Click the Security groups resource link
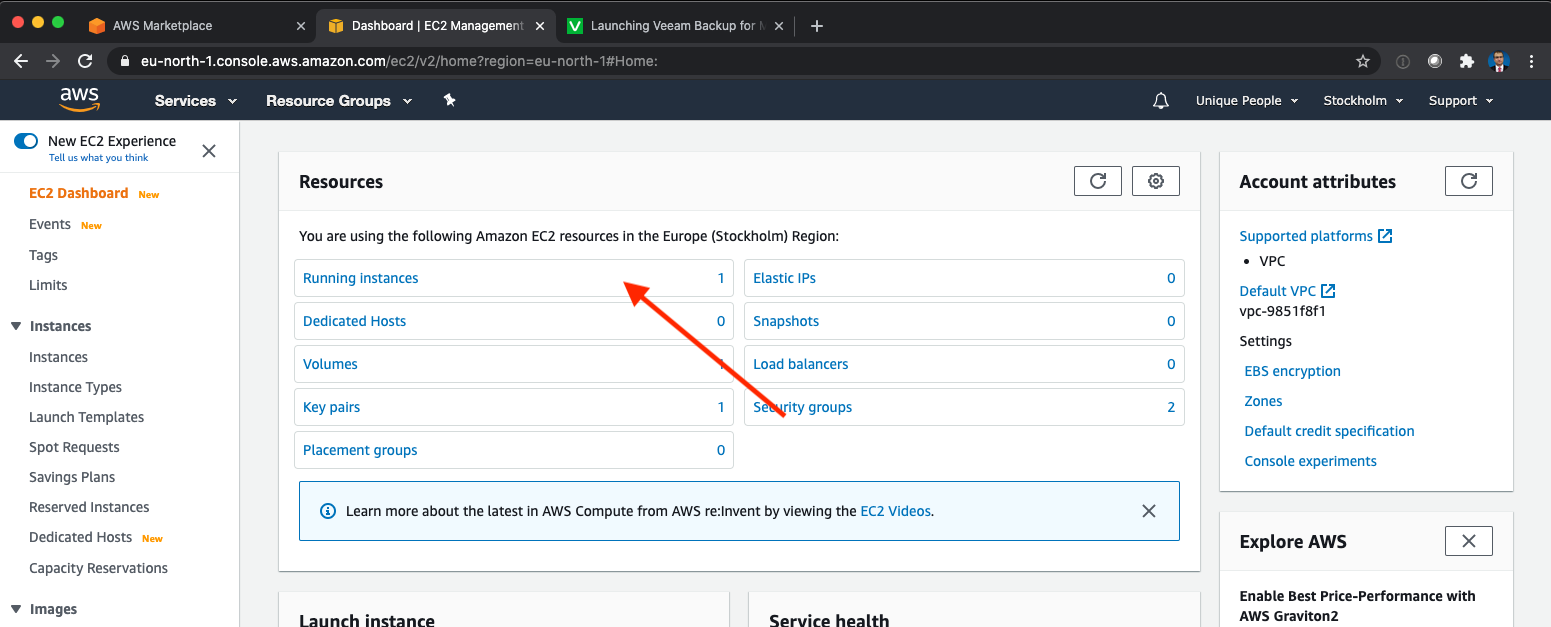1551x627 pixels. tap(803, 407)
